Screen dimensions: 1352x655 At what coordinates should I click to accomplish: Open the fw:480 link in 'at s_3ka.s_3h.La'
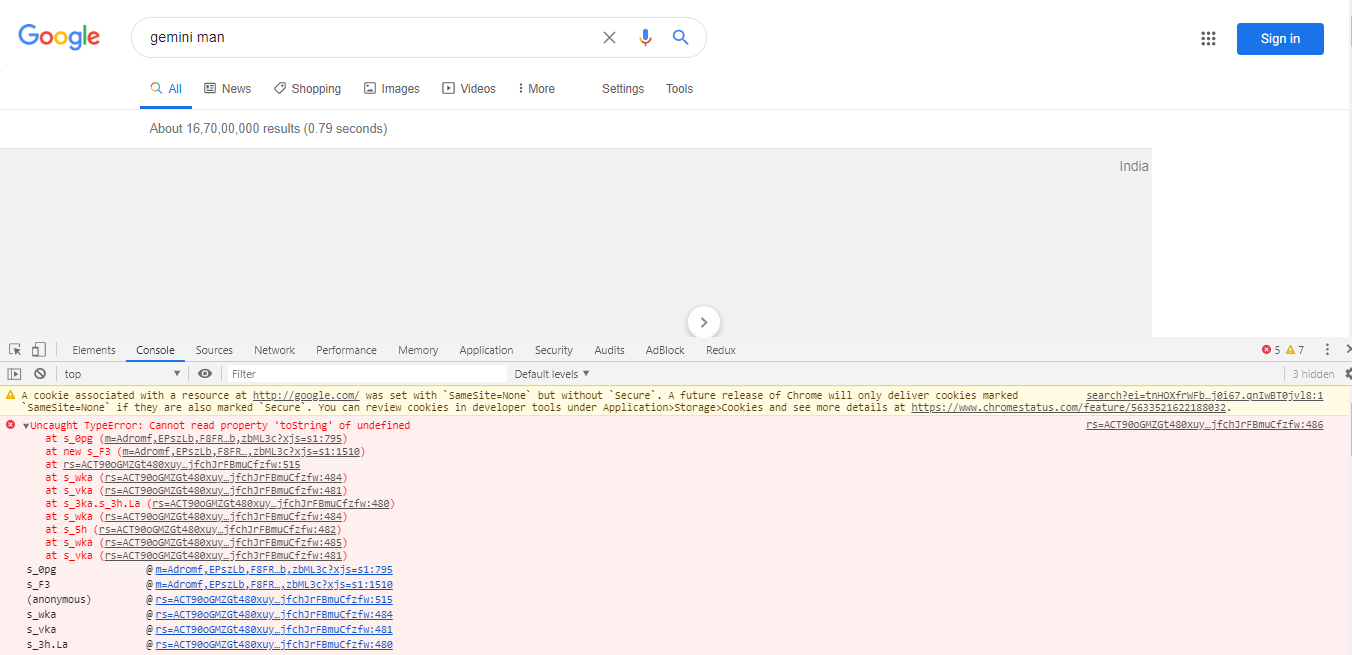(270, 504)
